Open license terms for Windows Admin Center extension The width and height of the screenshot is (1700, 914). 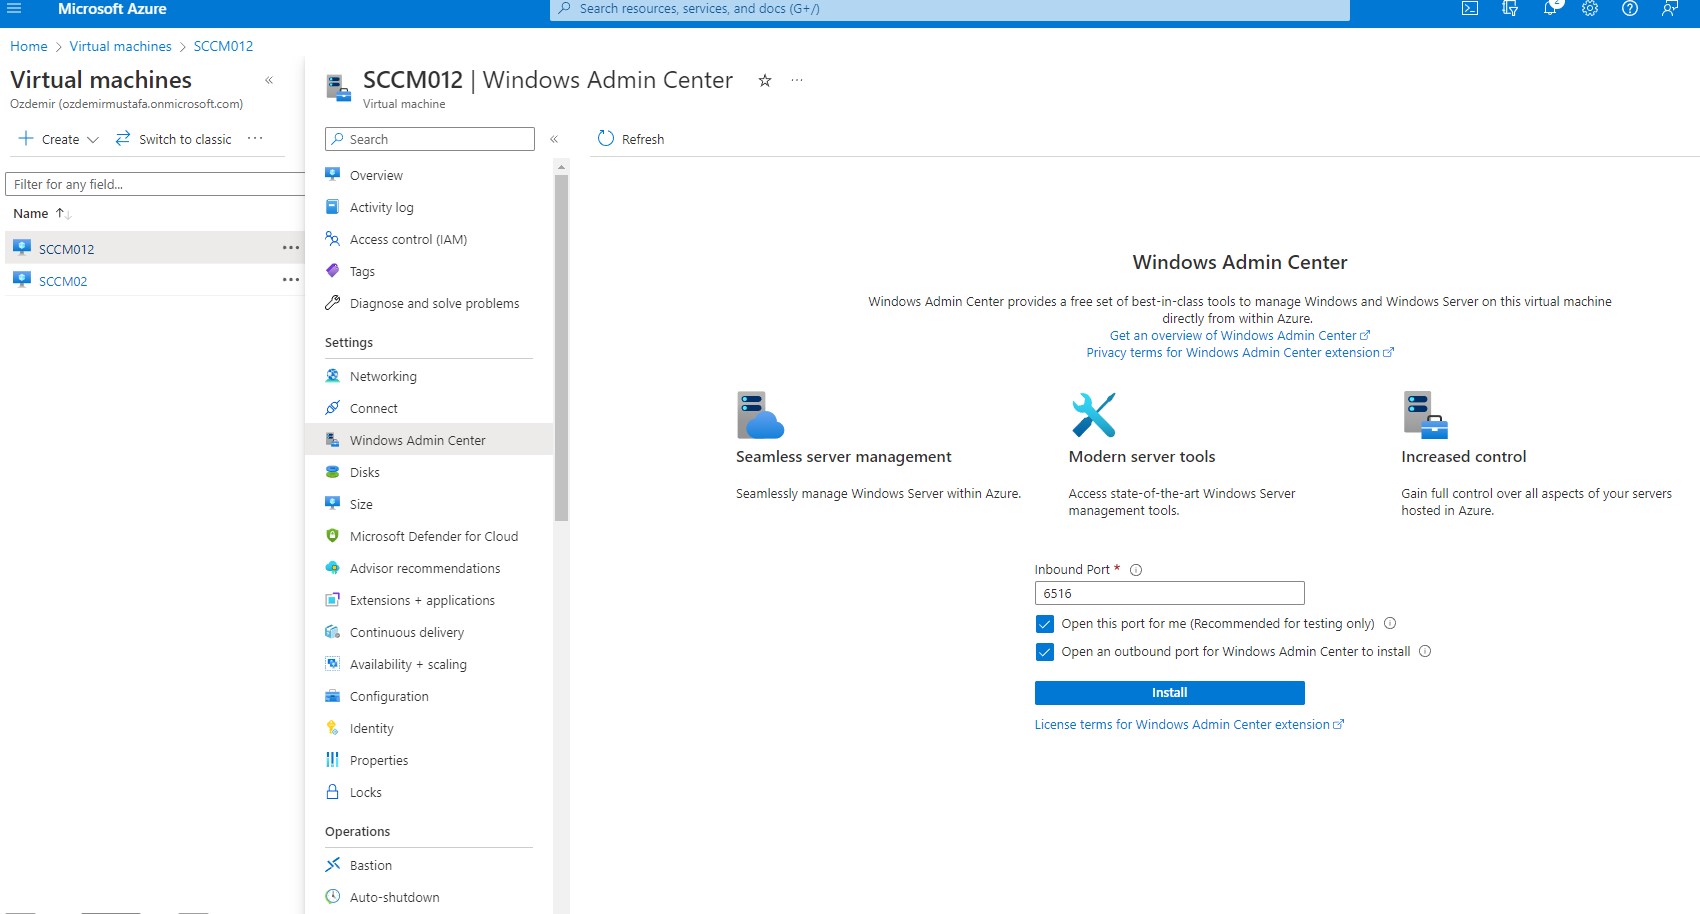(x=1183, y=724)
